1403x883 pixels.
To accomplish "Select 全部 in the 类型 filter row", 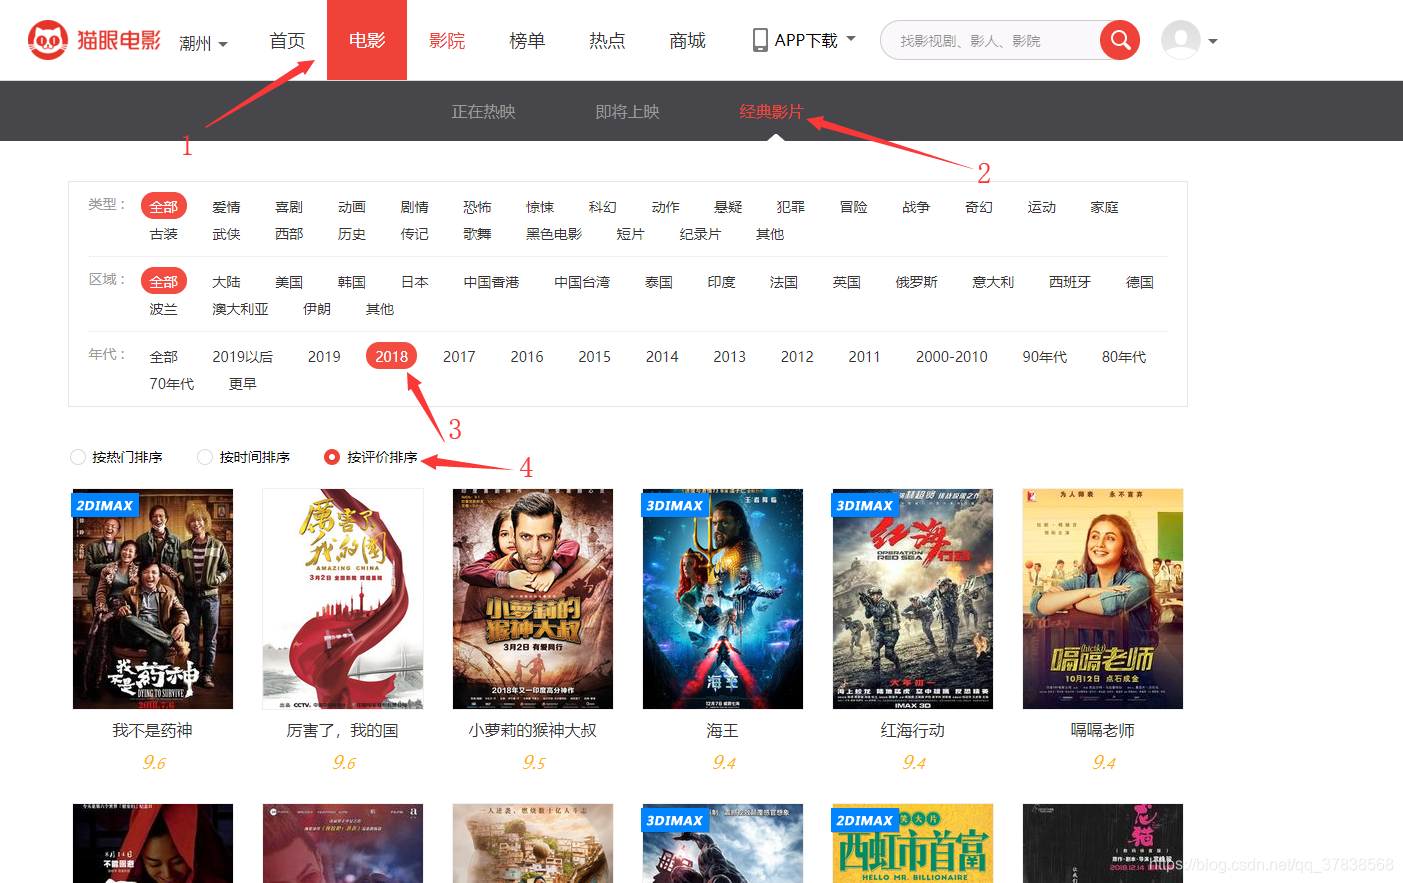I will click(x=164, y=206).
